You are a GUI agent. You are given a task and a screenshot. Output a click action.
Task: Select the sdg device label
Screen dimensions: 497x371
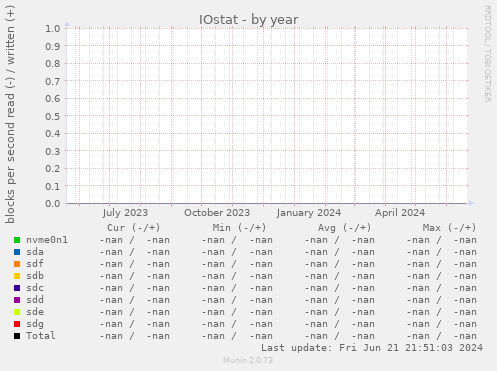point(35,324)
